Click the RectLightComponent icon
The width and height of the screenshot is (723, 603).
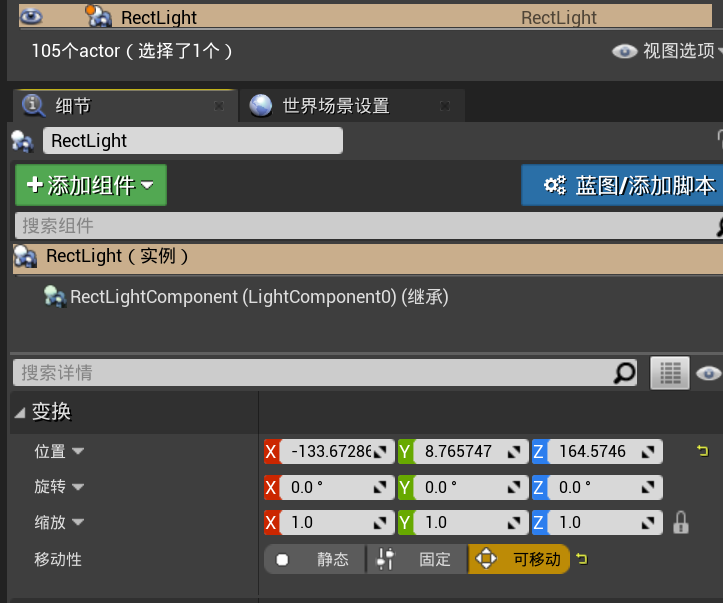[x=55, y=297]
